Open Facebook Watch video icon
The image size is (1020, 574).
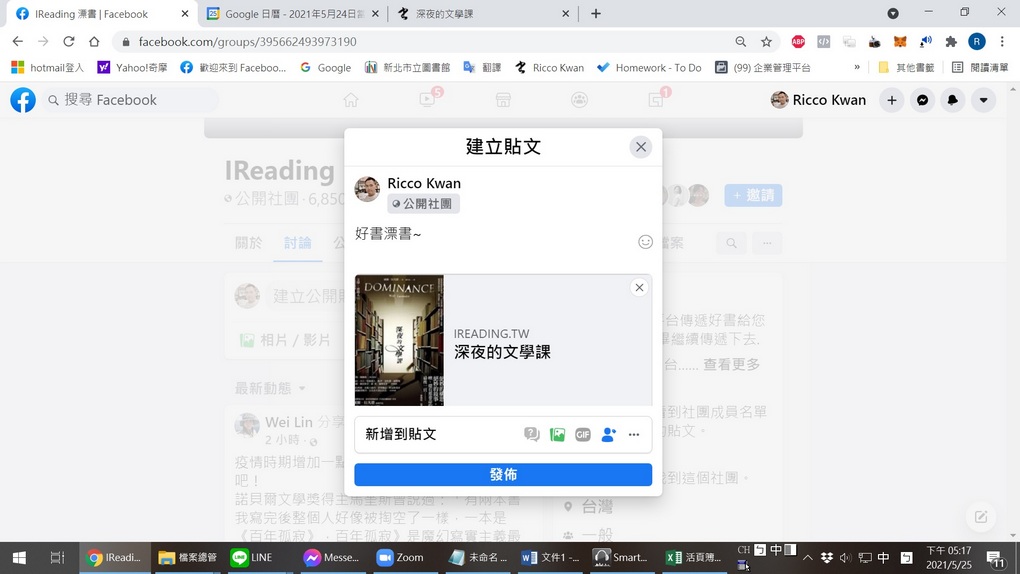427,100
